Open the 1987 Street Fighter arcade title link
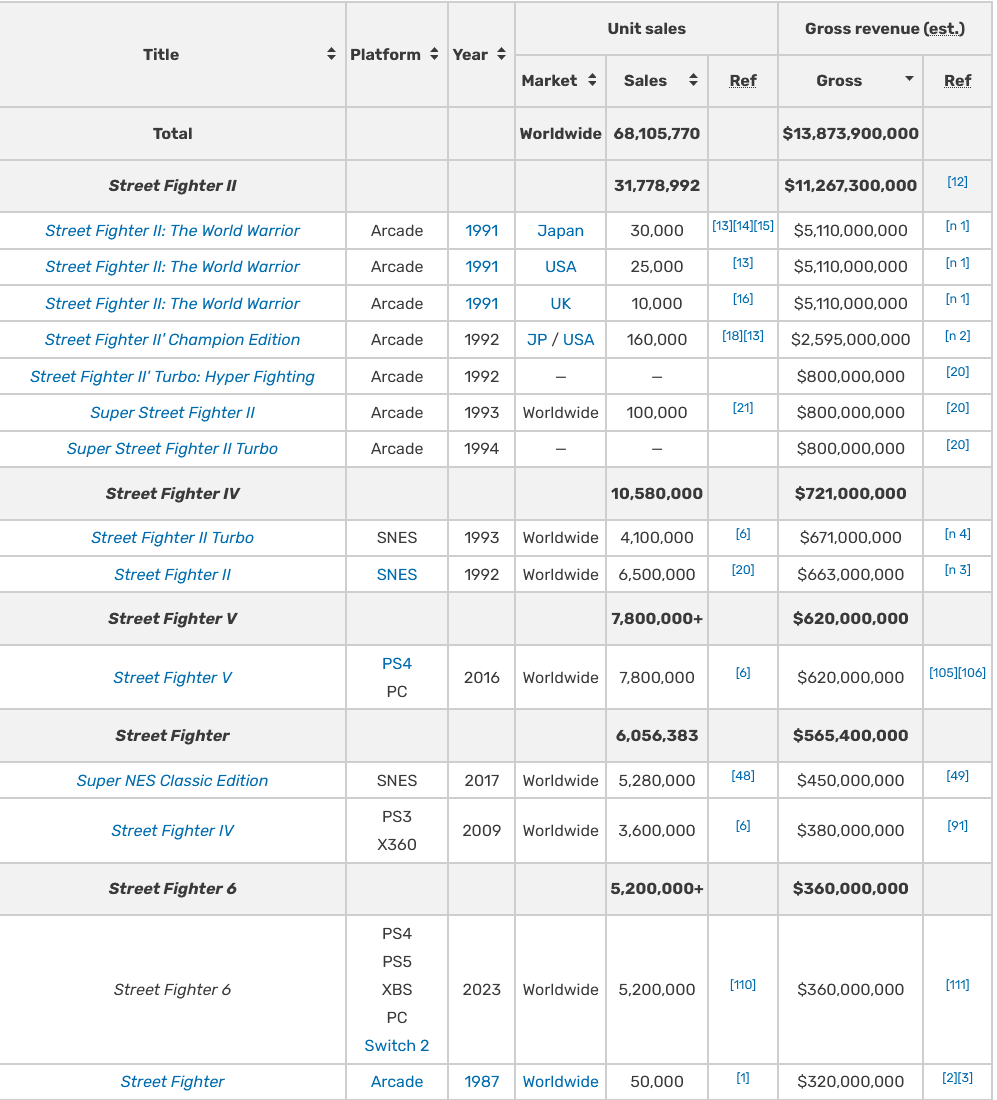Image resolution: width=997 pixels, height=1100 pixels. coord(172,1082)
